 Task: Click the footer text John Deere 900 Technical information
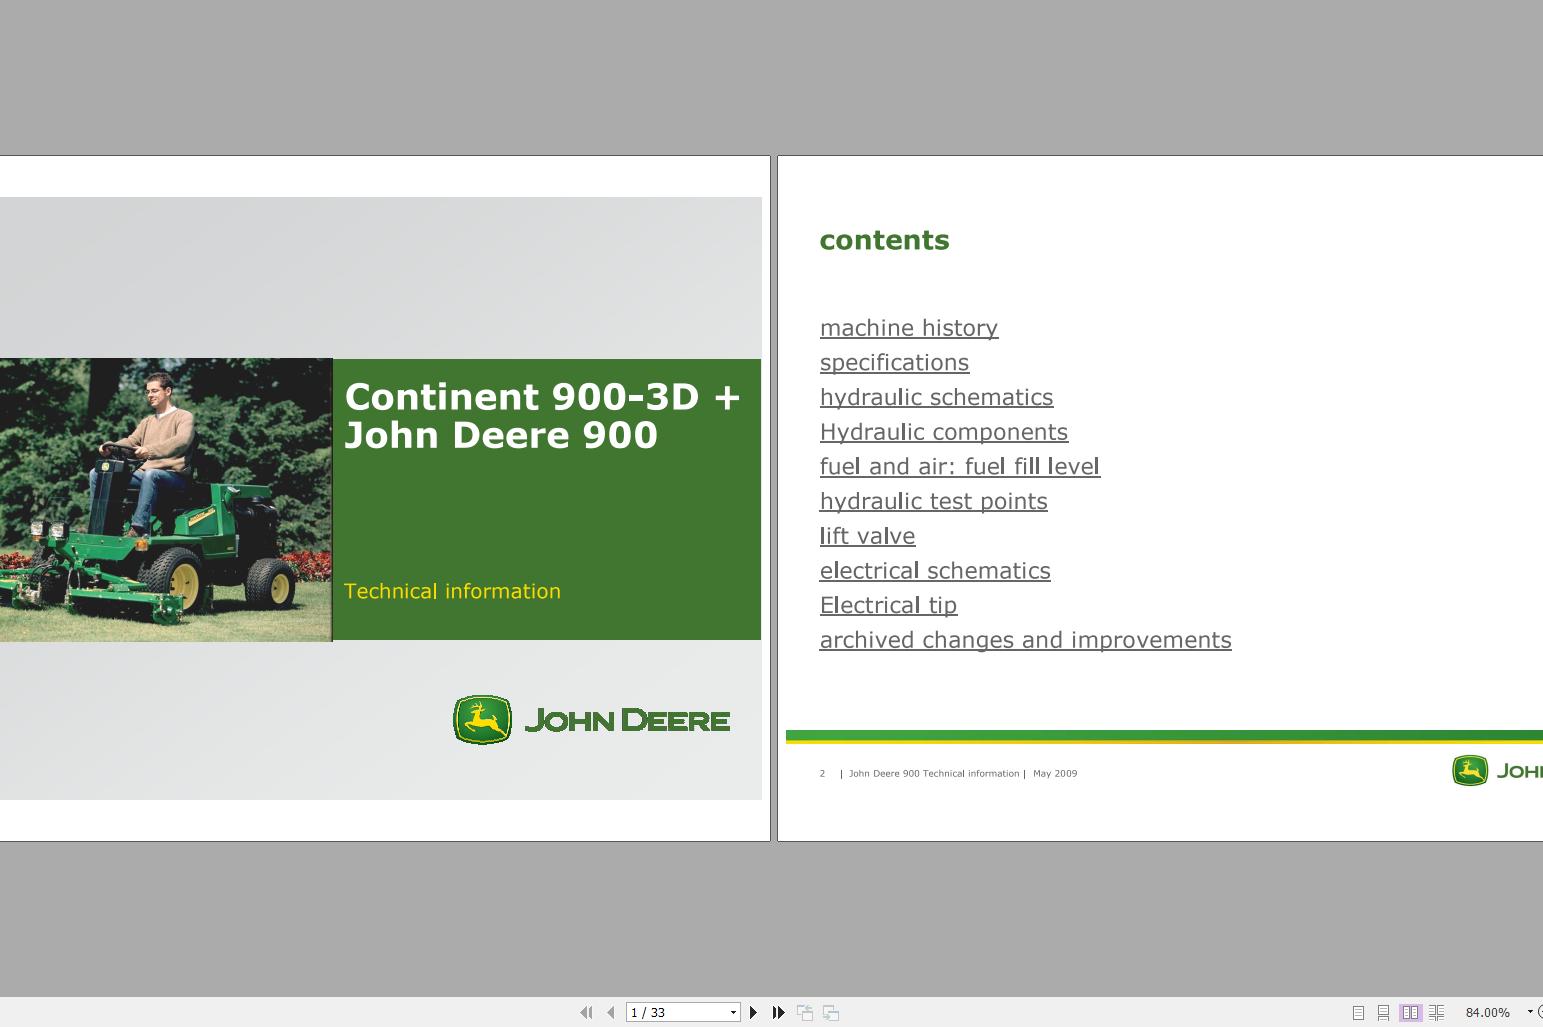pos(934,773)
